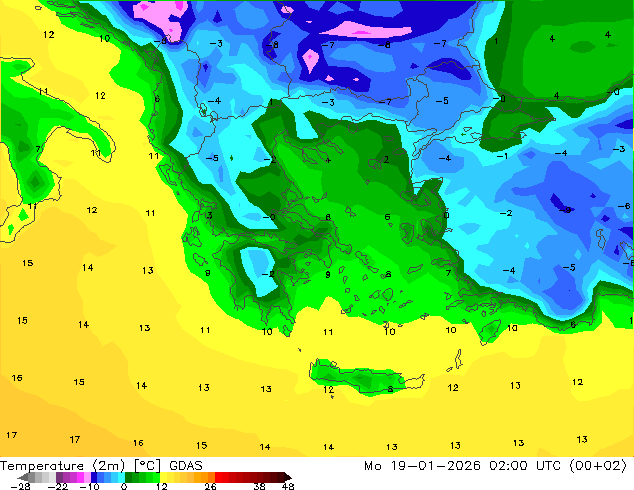Click the '-28' legend label

pyautogui.click(x=21, y=486)
